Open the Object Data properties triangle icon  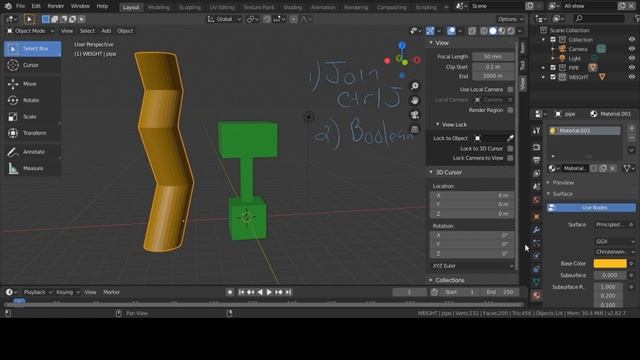(536, 282)
